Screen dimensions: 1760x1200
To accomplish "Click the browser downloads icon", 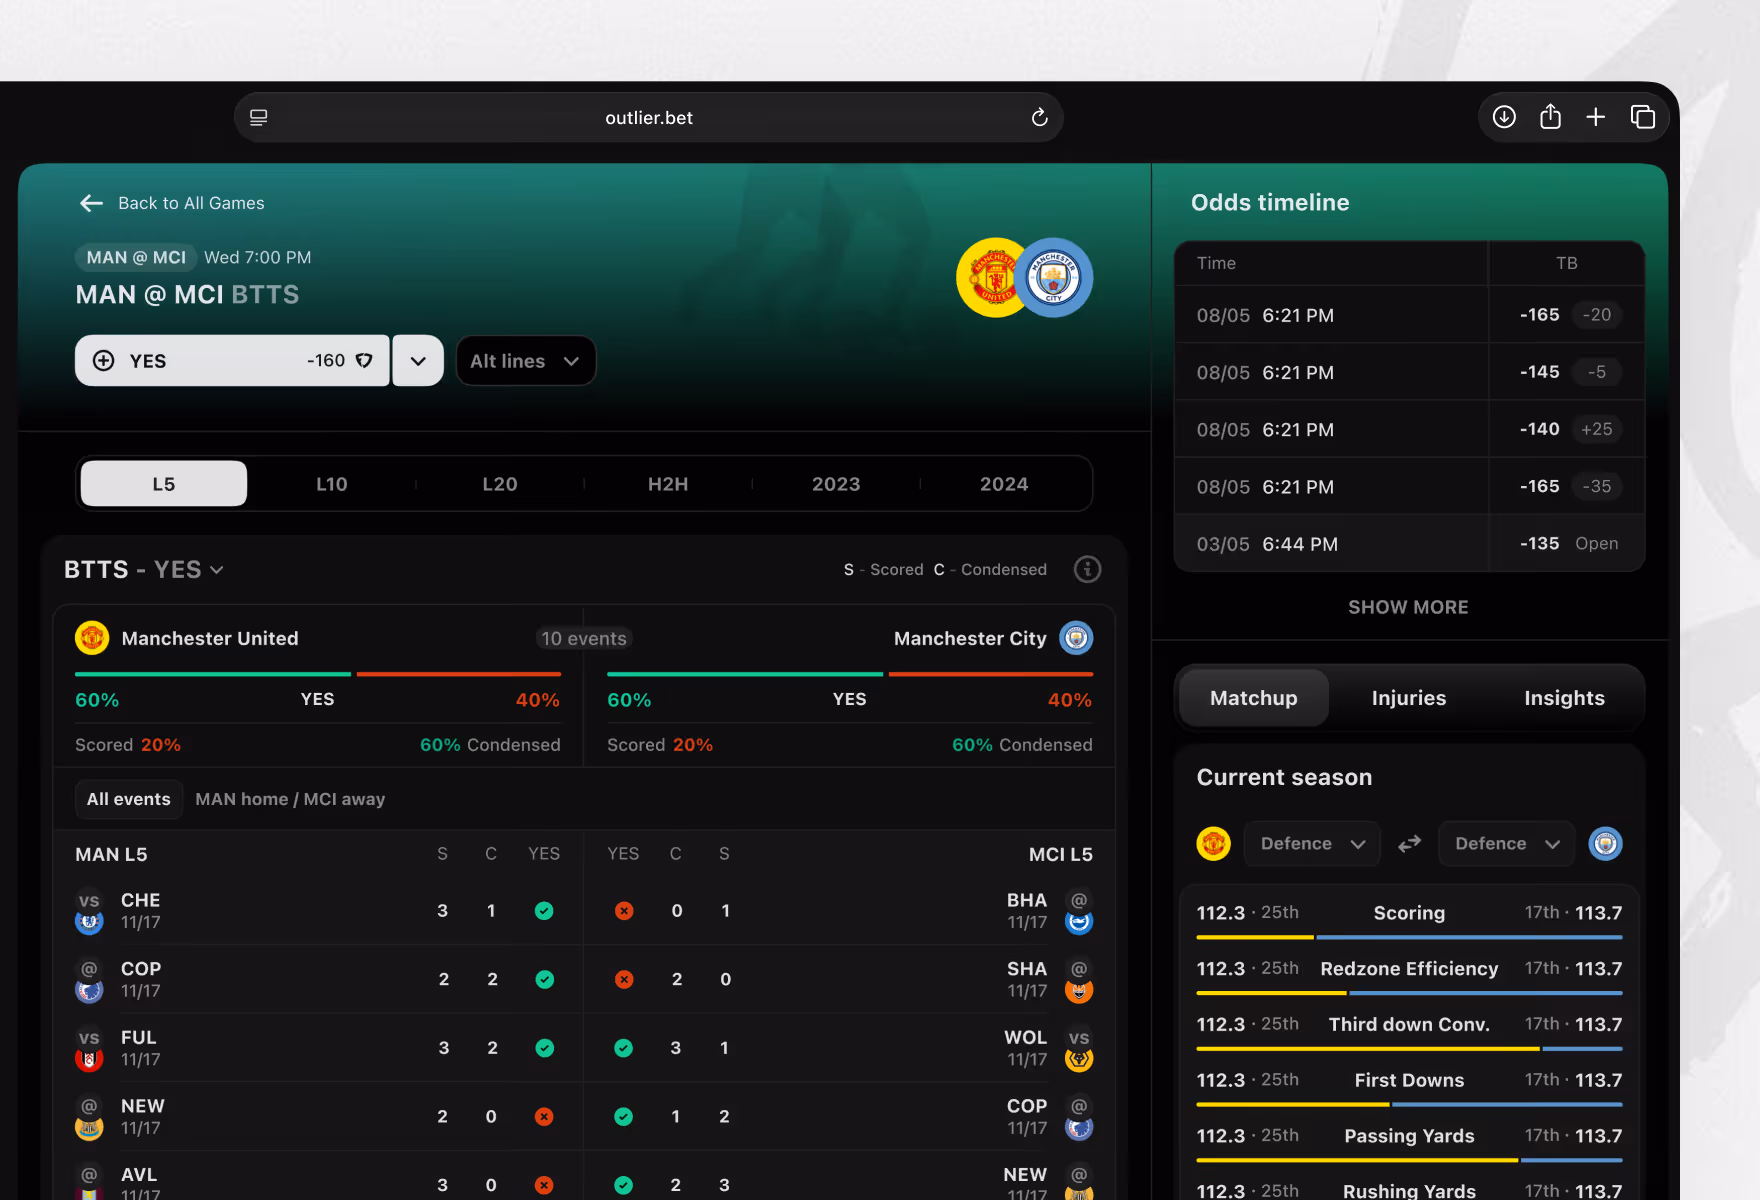I will 1504,117.
